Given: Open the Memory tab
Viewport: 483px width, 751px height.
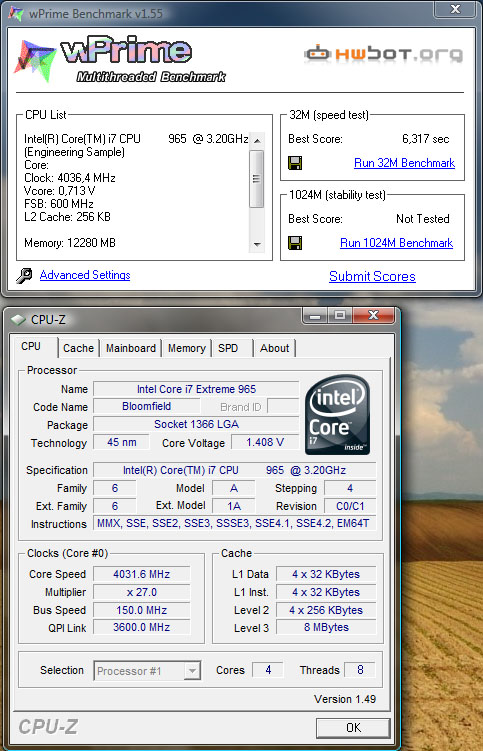Looking at the screenshot, I should tap(186, 348).
